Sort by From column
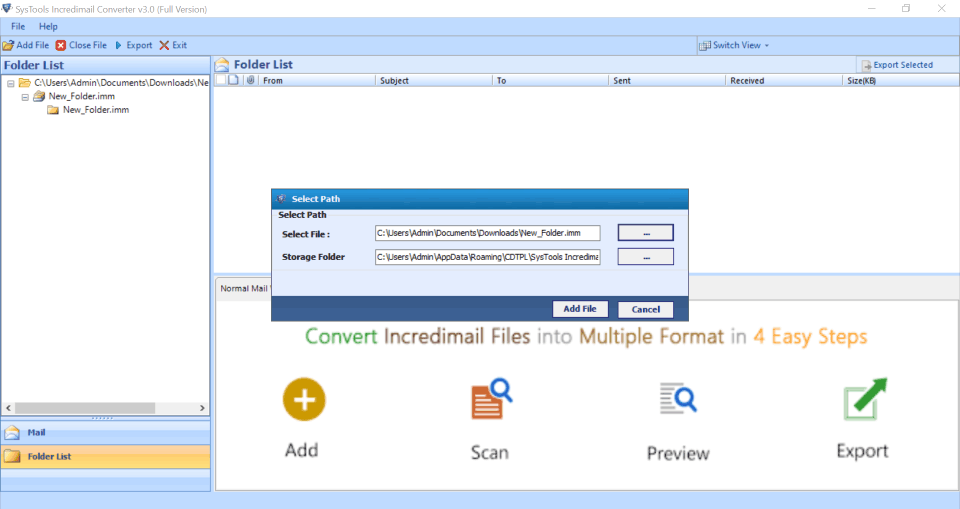 pyautogui.click(x=317, y=80)
